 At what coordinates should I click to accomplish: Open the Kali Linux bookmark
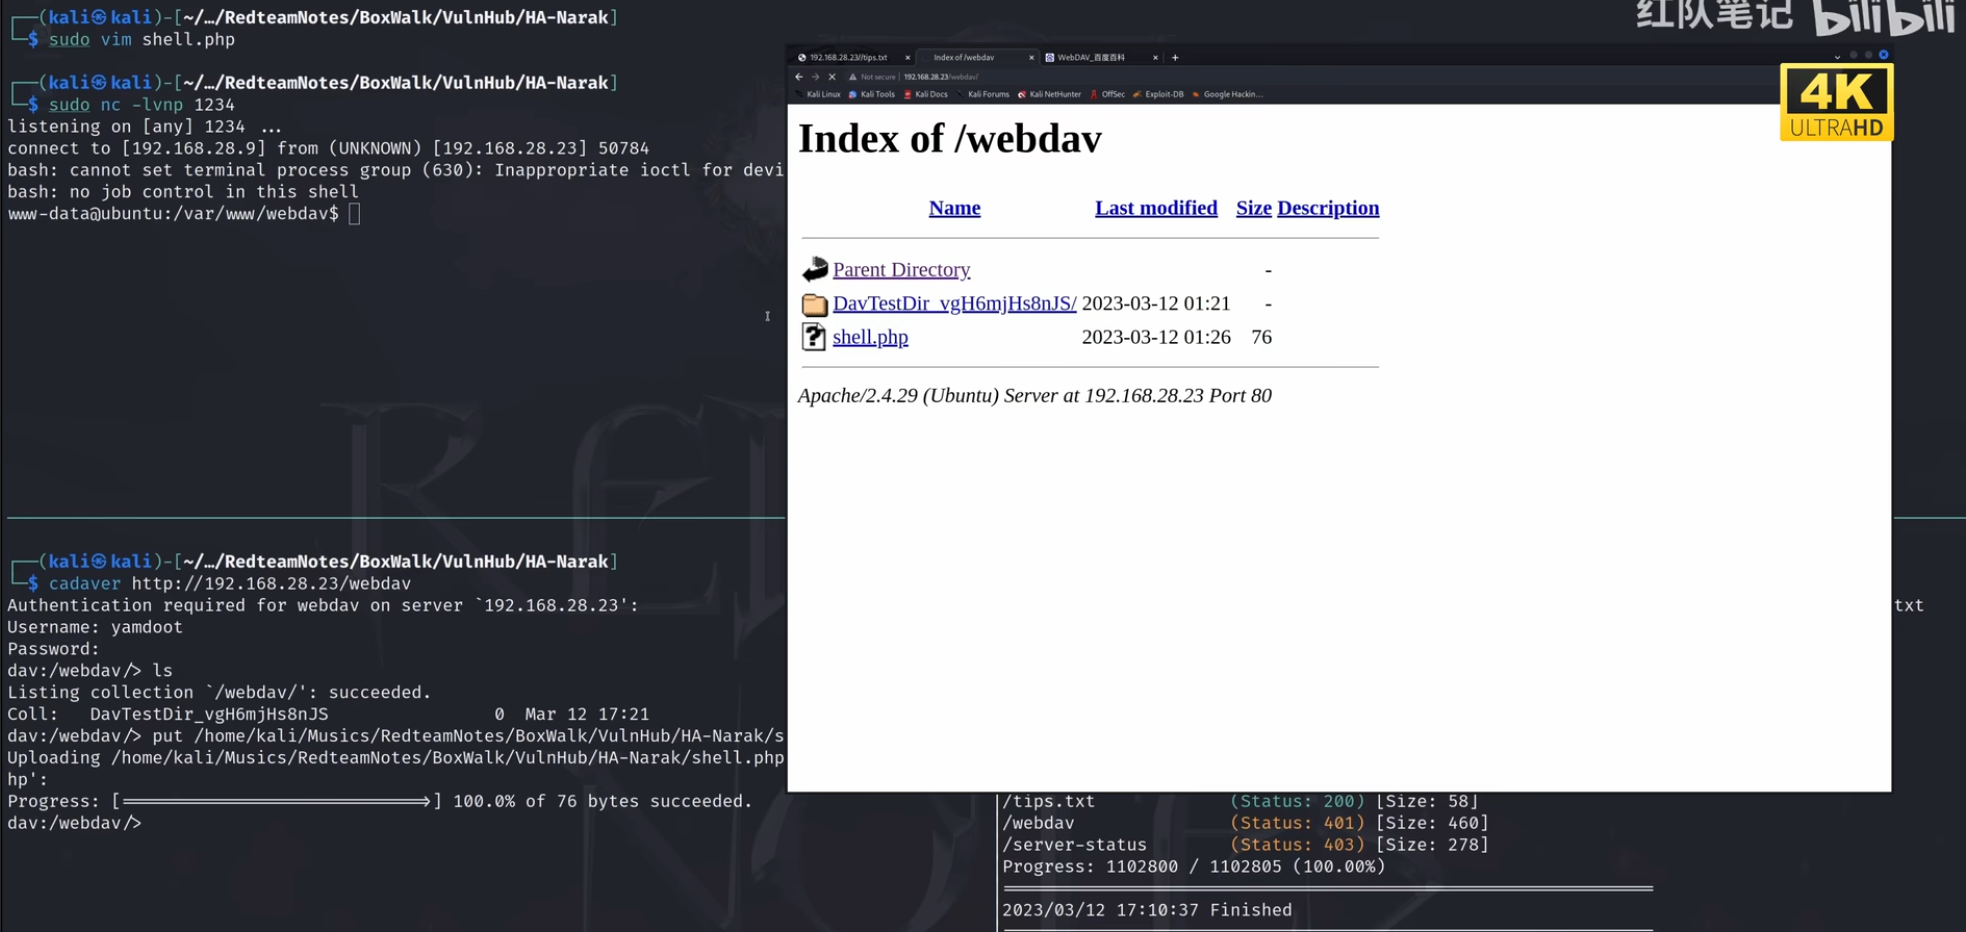point(818,94)
